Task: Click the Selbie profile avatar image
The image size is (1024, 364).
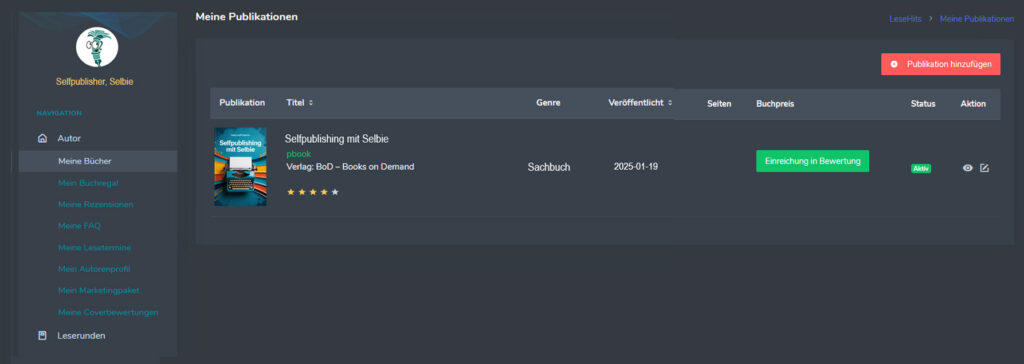Action: (97, 48)
